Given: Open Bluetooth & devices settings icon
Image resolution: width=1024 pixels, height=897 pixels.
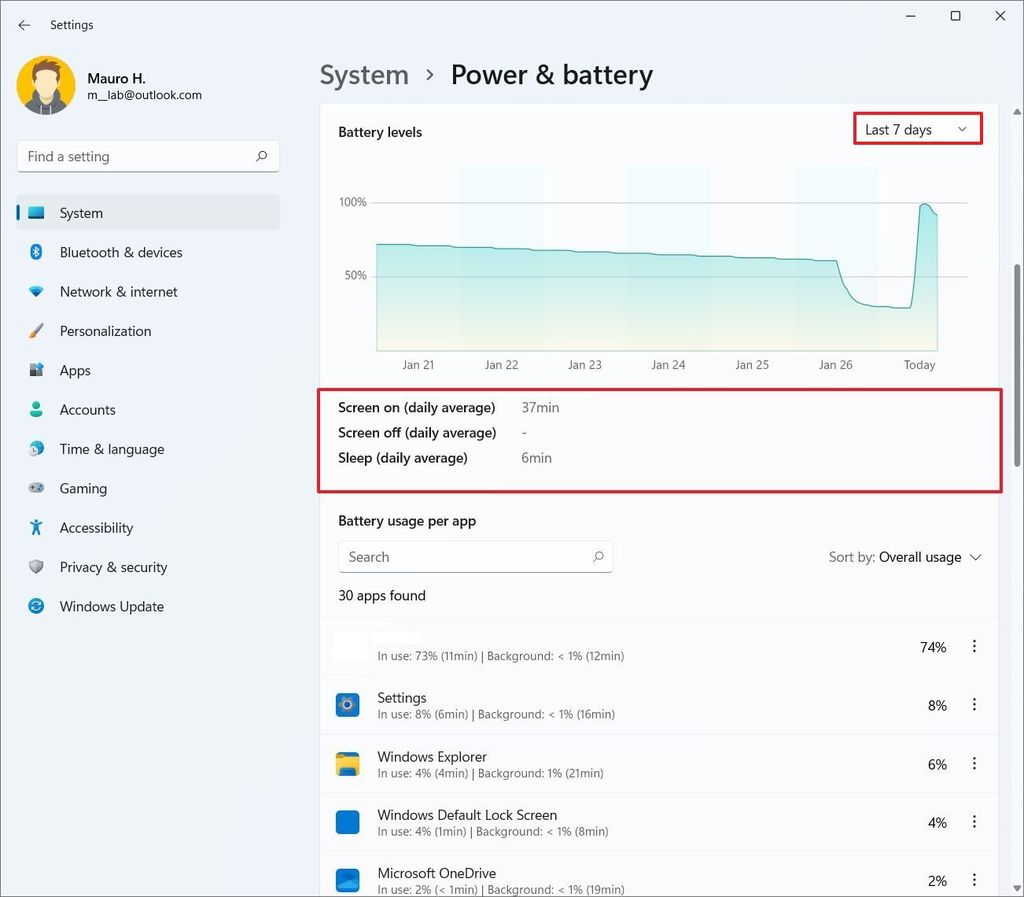Looking at the screenshot, I should (x=33, y=252).
